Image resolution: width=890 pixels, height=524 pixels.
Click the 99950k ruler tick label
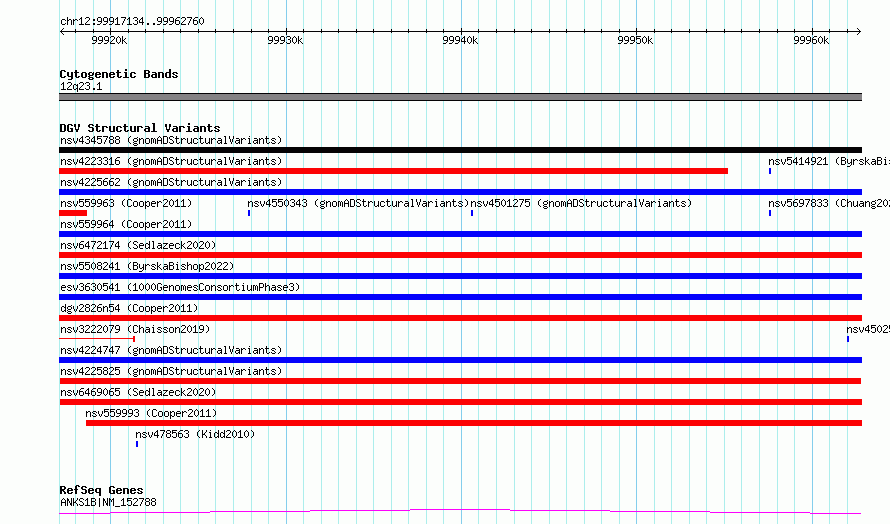point(635,40)
